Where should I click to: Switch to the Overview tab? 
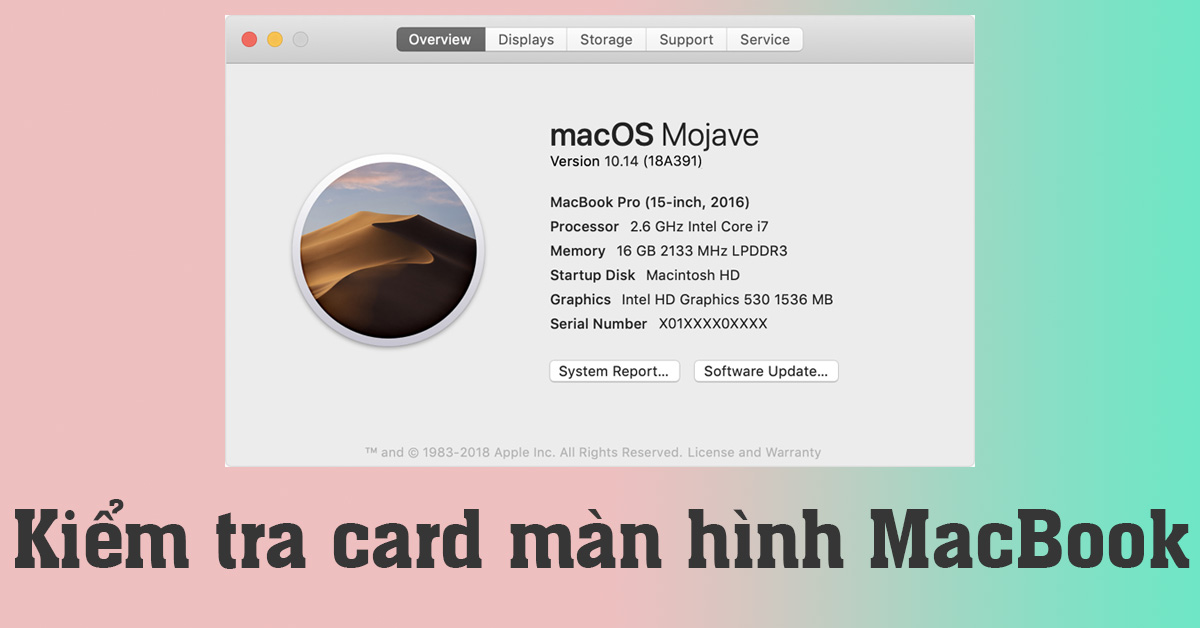coord(440,40)
